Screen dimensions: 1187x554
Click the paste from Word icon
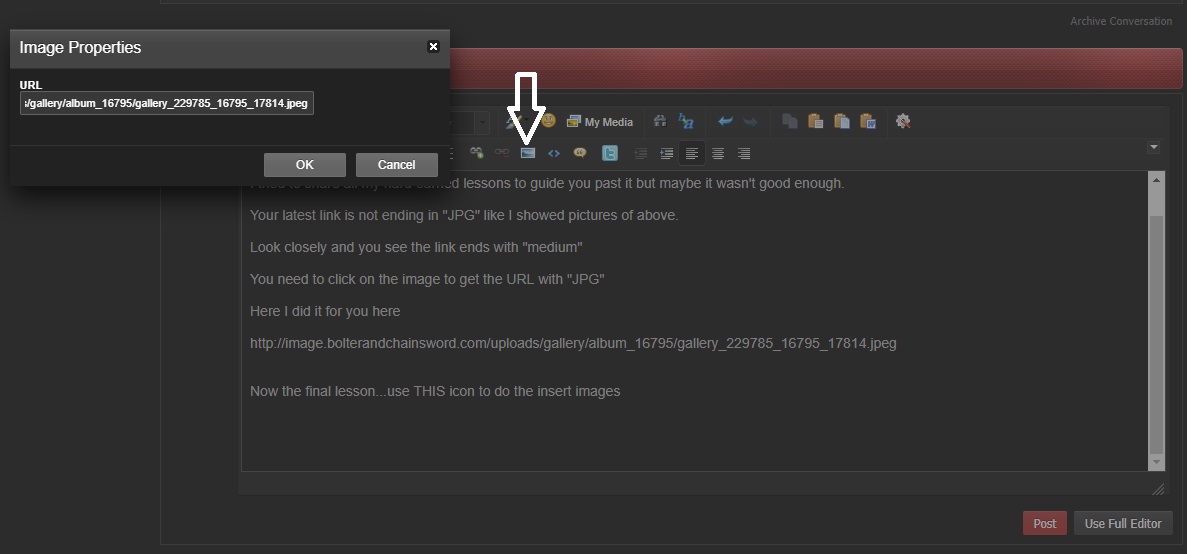click(868, 121)
